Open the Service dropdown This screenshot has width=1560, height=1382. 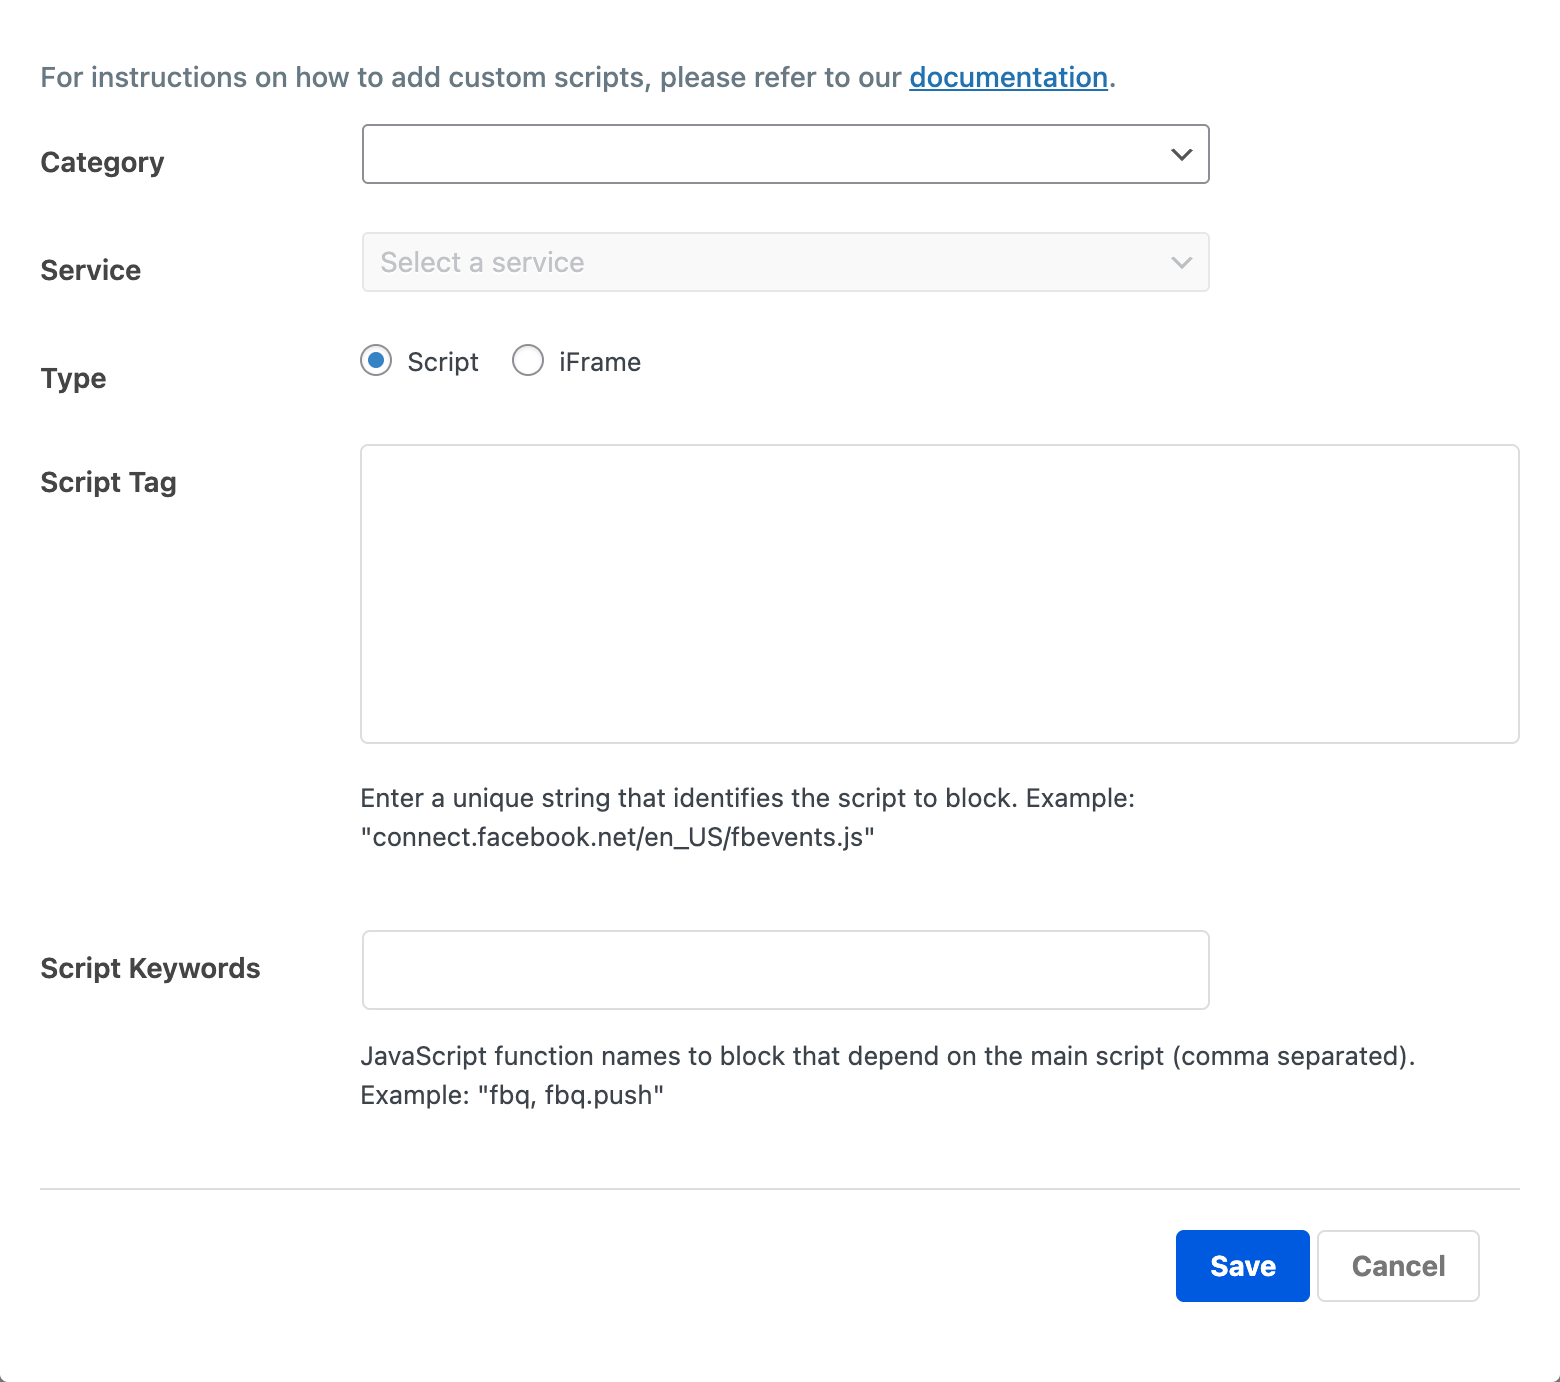point(785,262)
